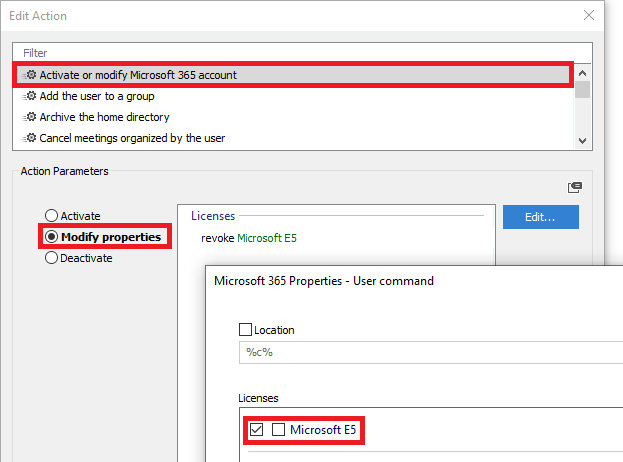Click 'revoke Microsoft E5' in the Licenses summary
The width and height of the screenshot is (623, 462).
[x=249, y=238]
